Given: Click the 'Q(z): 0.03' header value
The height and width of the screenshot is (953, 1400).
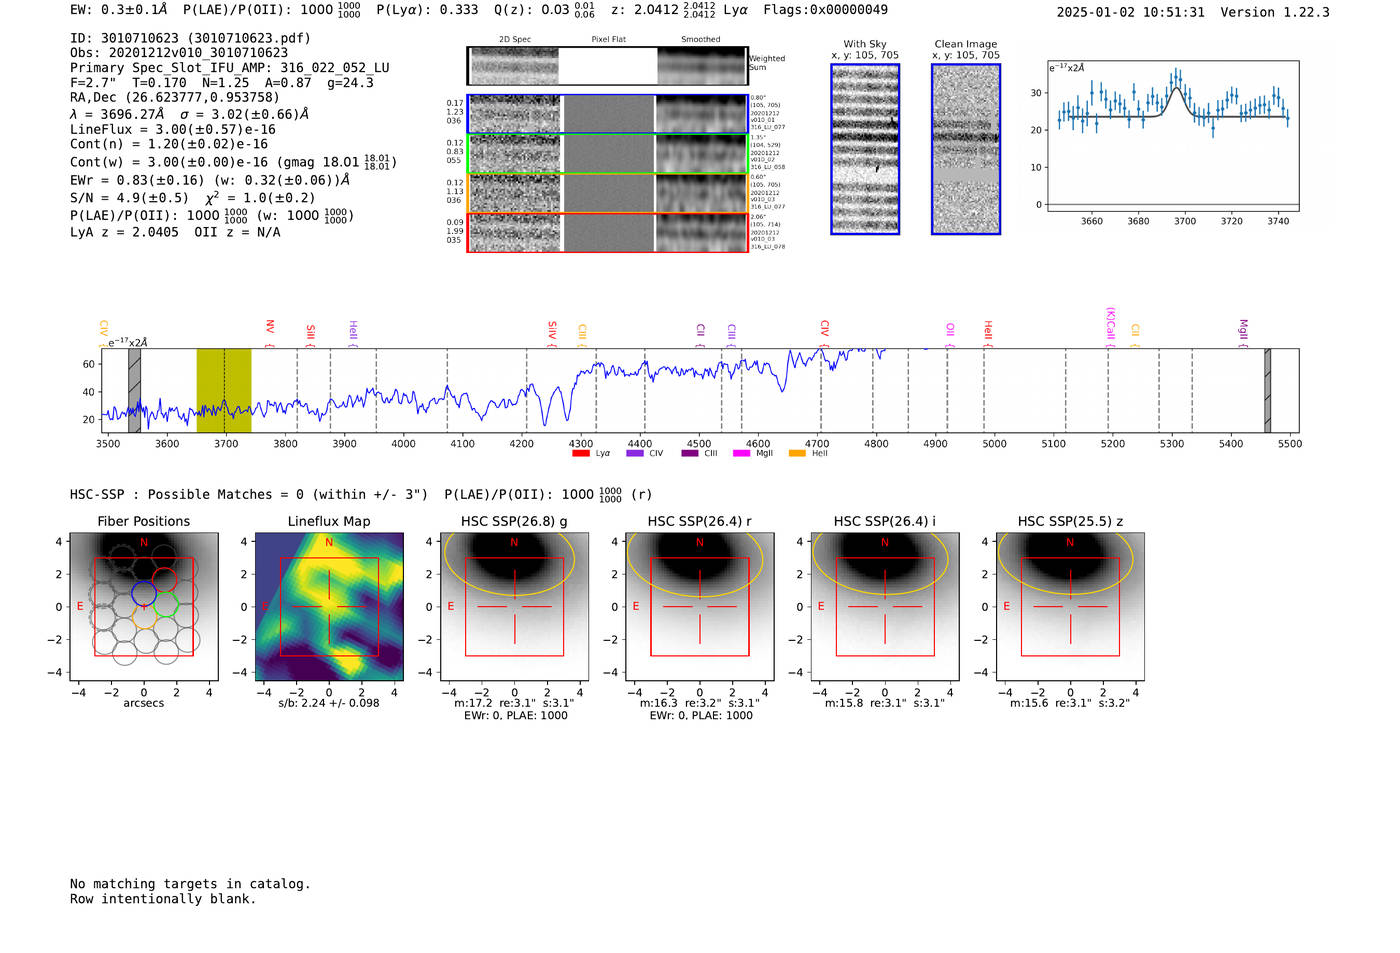Looking at the screenshot, I should click(x=531, y=10).
